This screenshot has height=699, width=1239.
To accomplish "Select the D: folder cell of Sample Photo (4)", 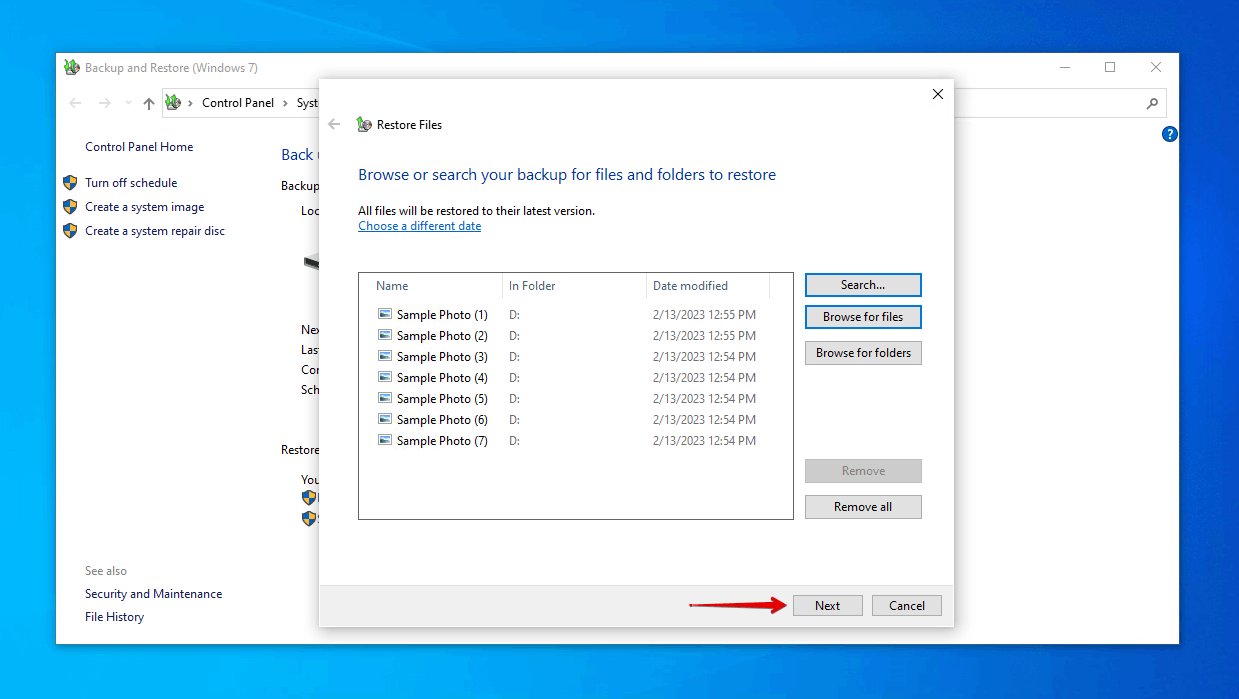I will [x=514, y=378].
